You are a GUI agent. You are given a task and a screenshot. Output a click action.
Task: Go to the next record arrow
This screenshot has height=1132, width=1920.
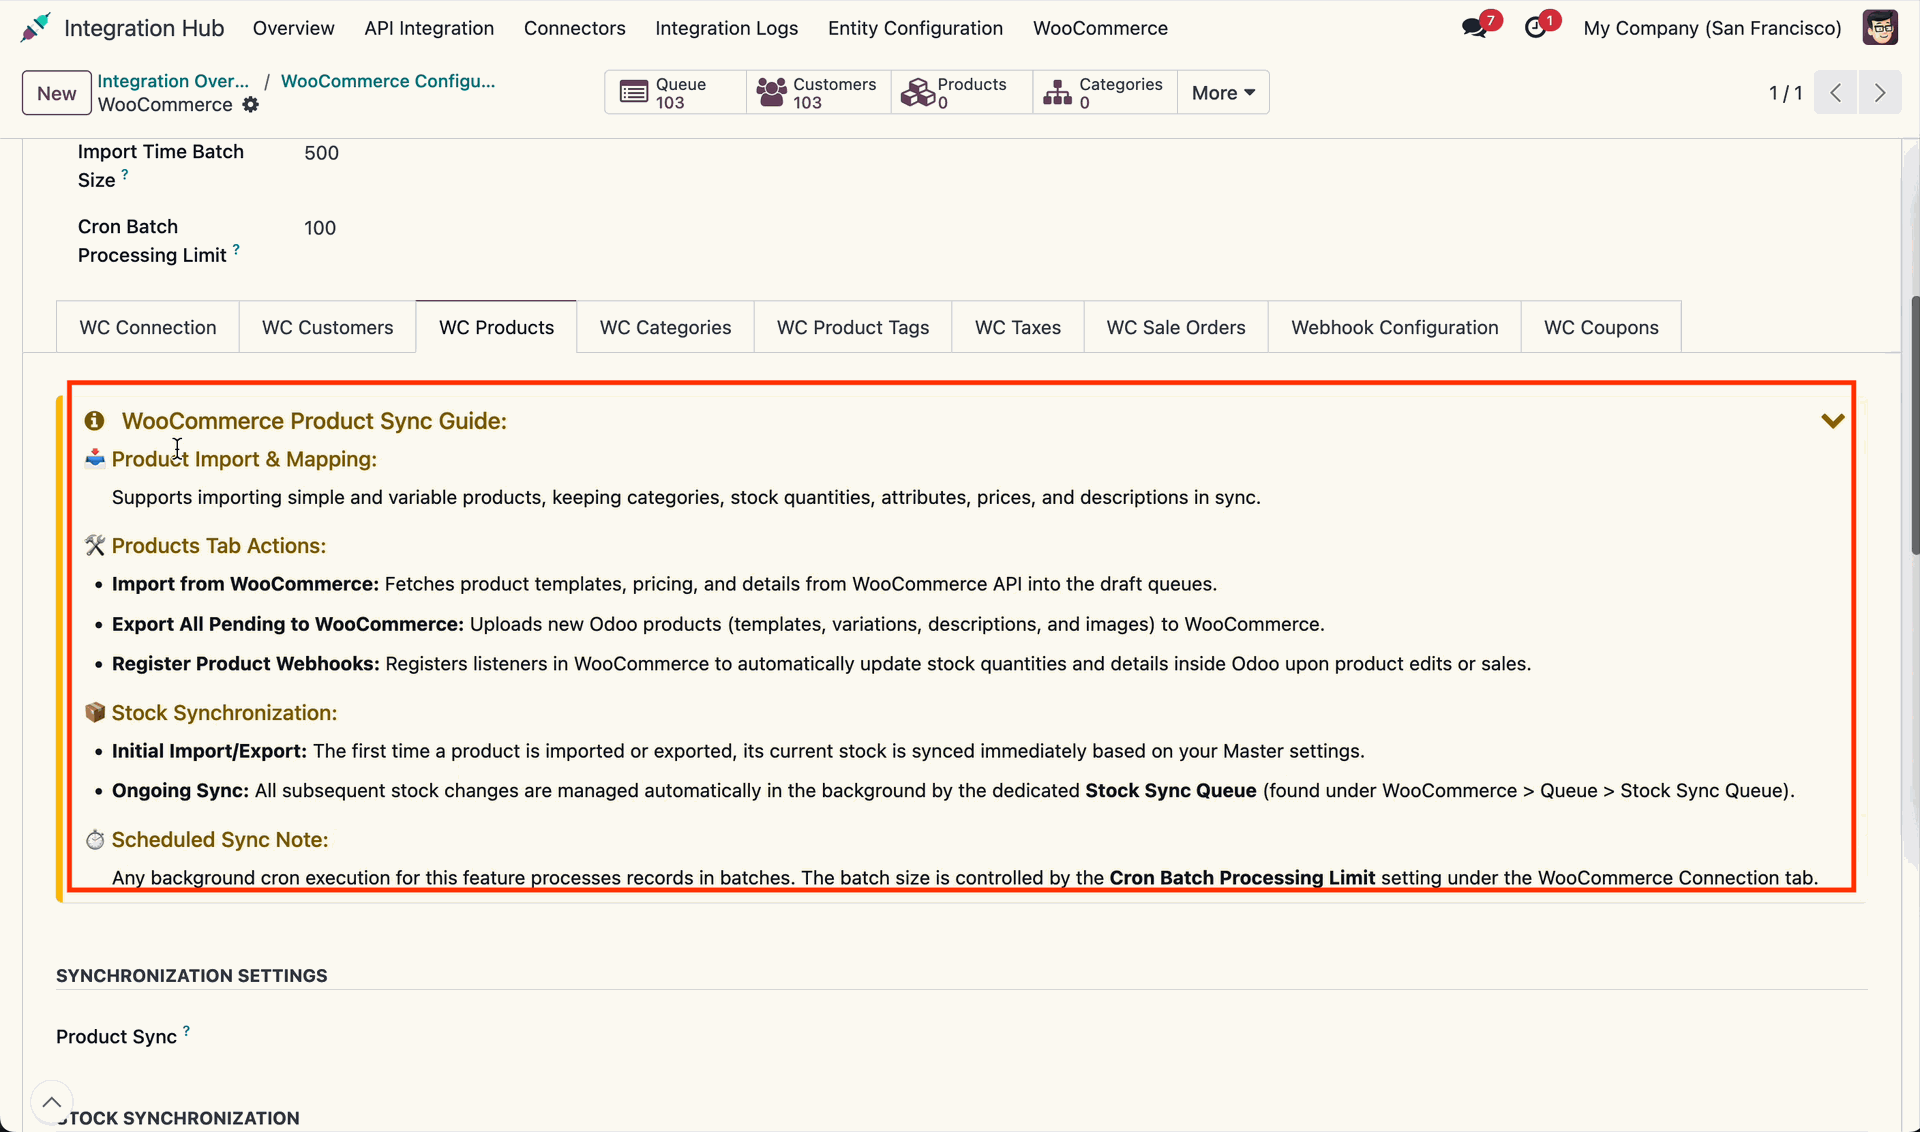[x=1880, y=93]
